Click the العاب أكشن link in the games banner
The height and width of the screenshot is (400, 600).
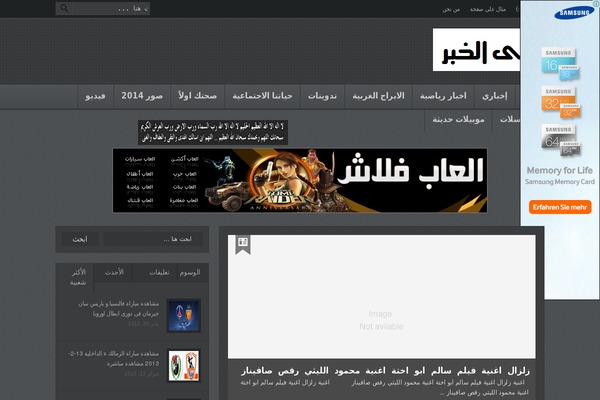(184, 159)
